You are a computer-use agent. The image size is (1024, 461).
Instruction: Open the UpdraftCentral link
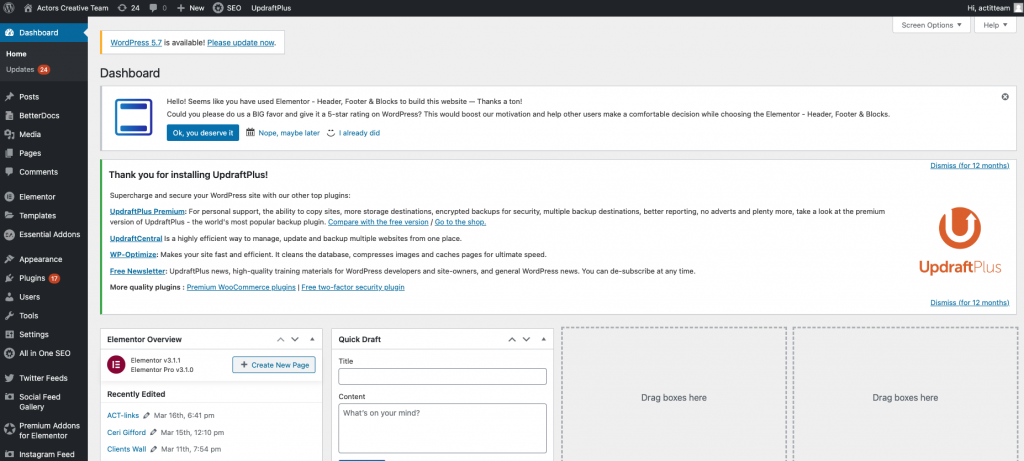point(136,238)
